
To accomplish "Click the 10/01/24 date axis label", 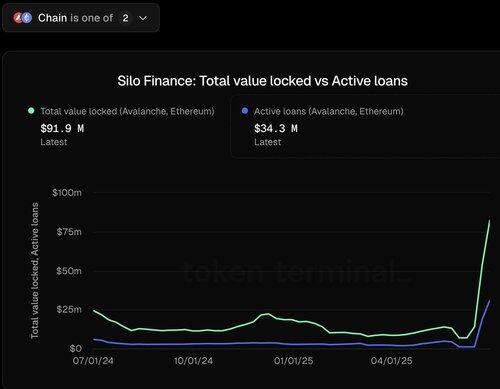I will click(x=193, y=361).
